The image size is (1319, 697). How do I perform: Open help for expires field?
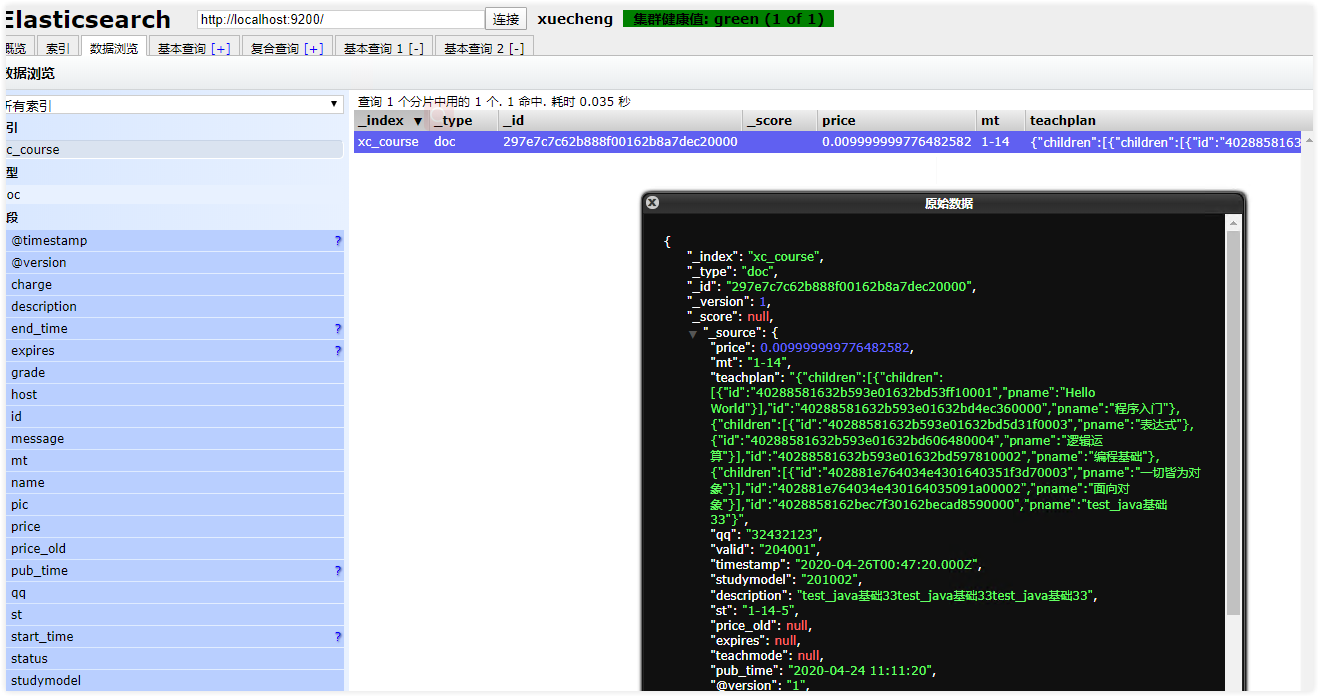click(x=338, y=351)
